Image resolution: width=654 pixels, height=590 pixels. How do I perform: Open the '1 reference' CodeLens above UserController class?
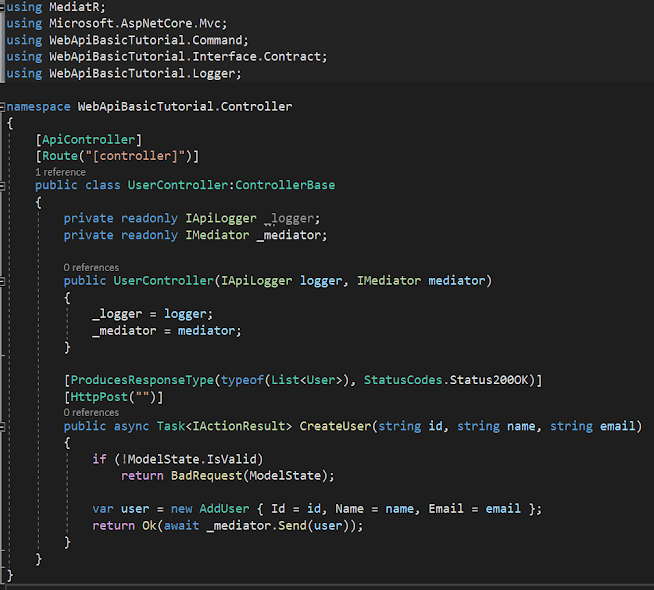tap(60, 172)
